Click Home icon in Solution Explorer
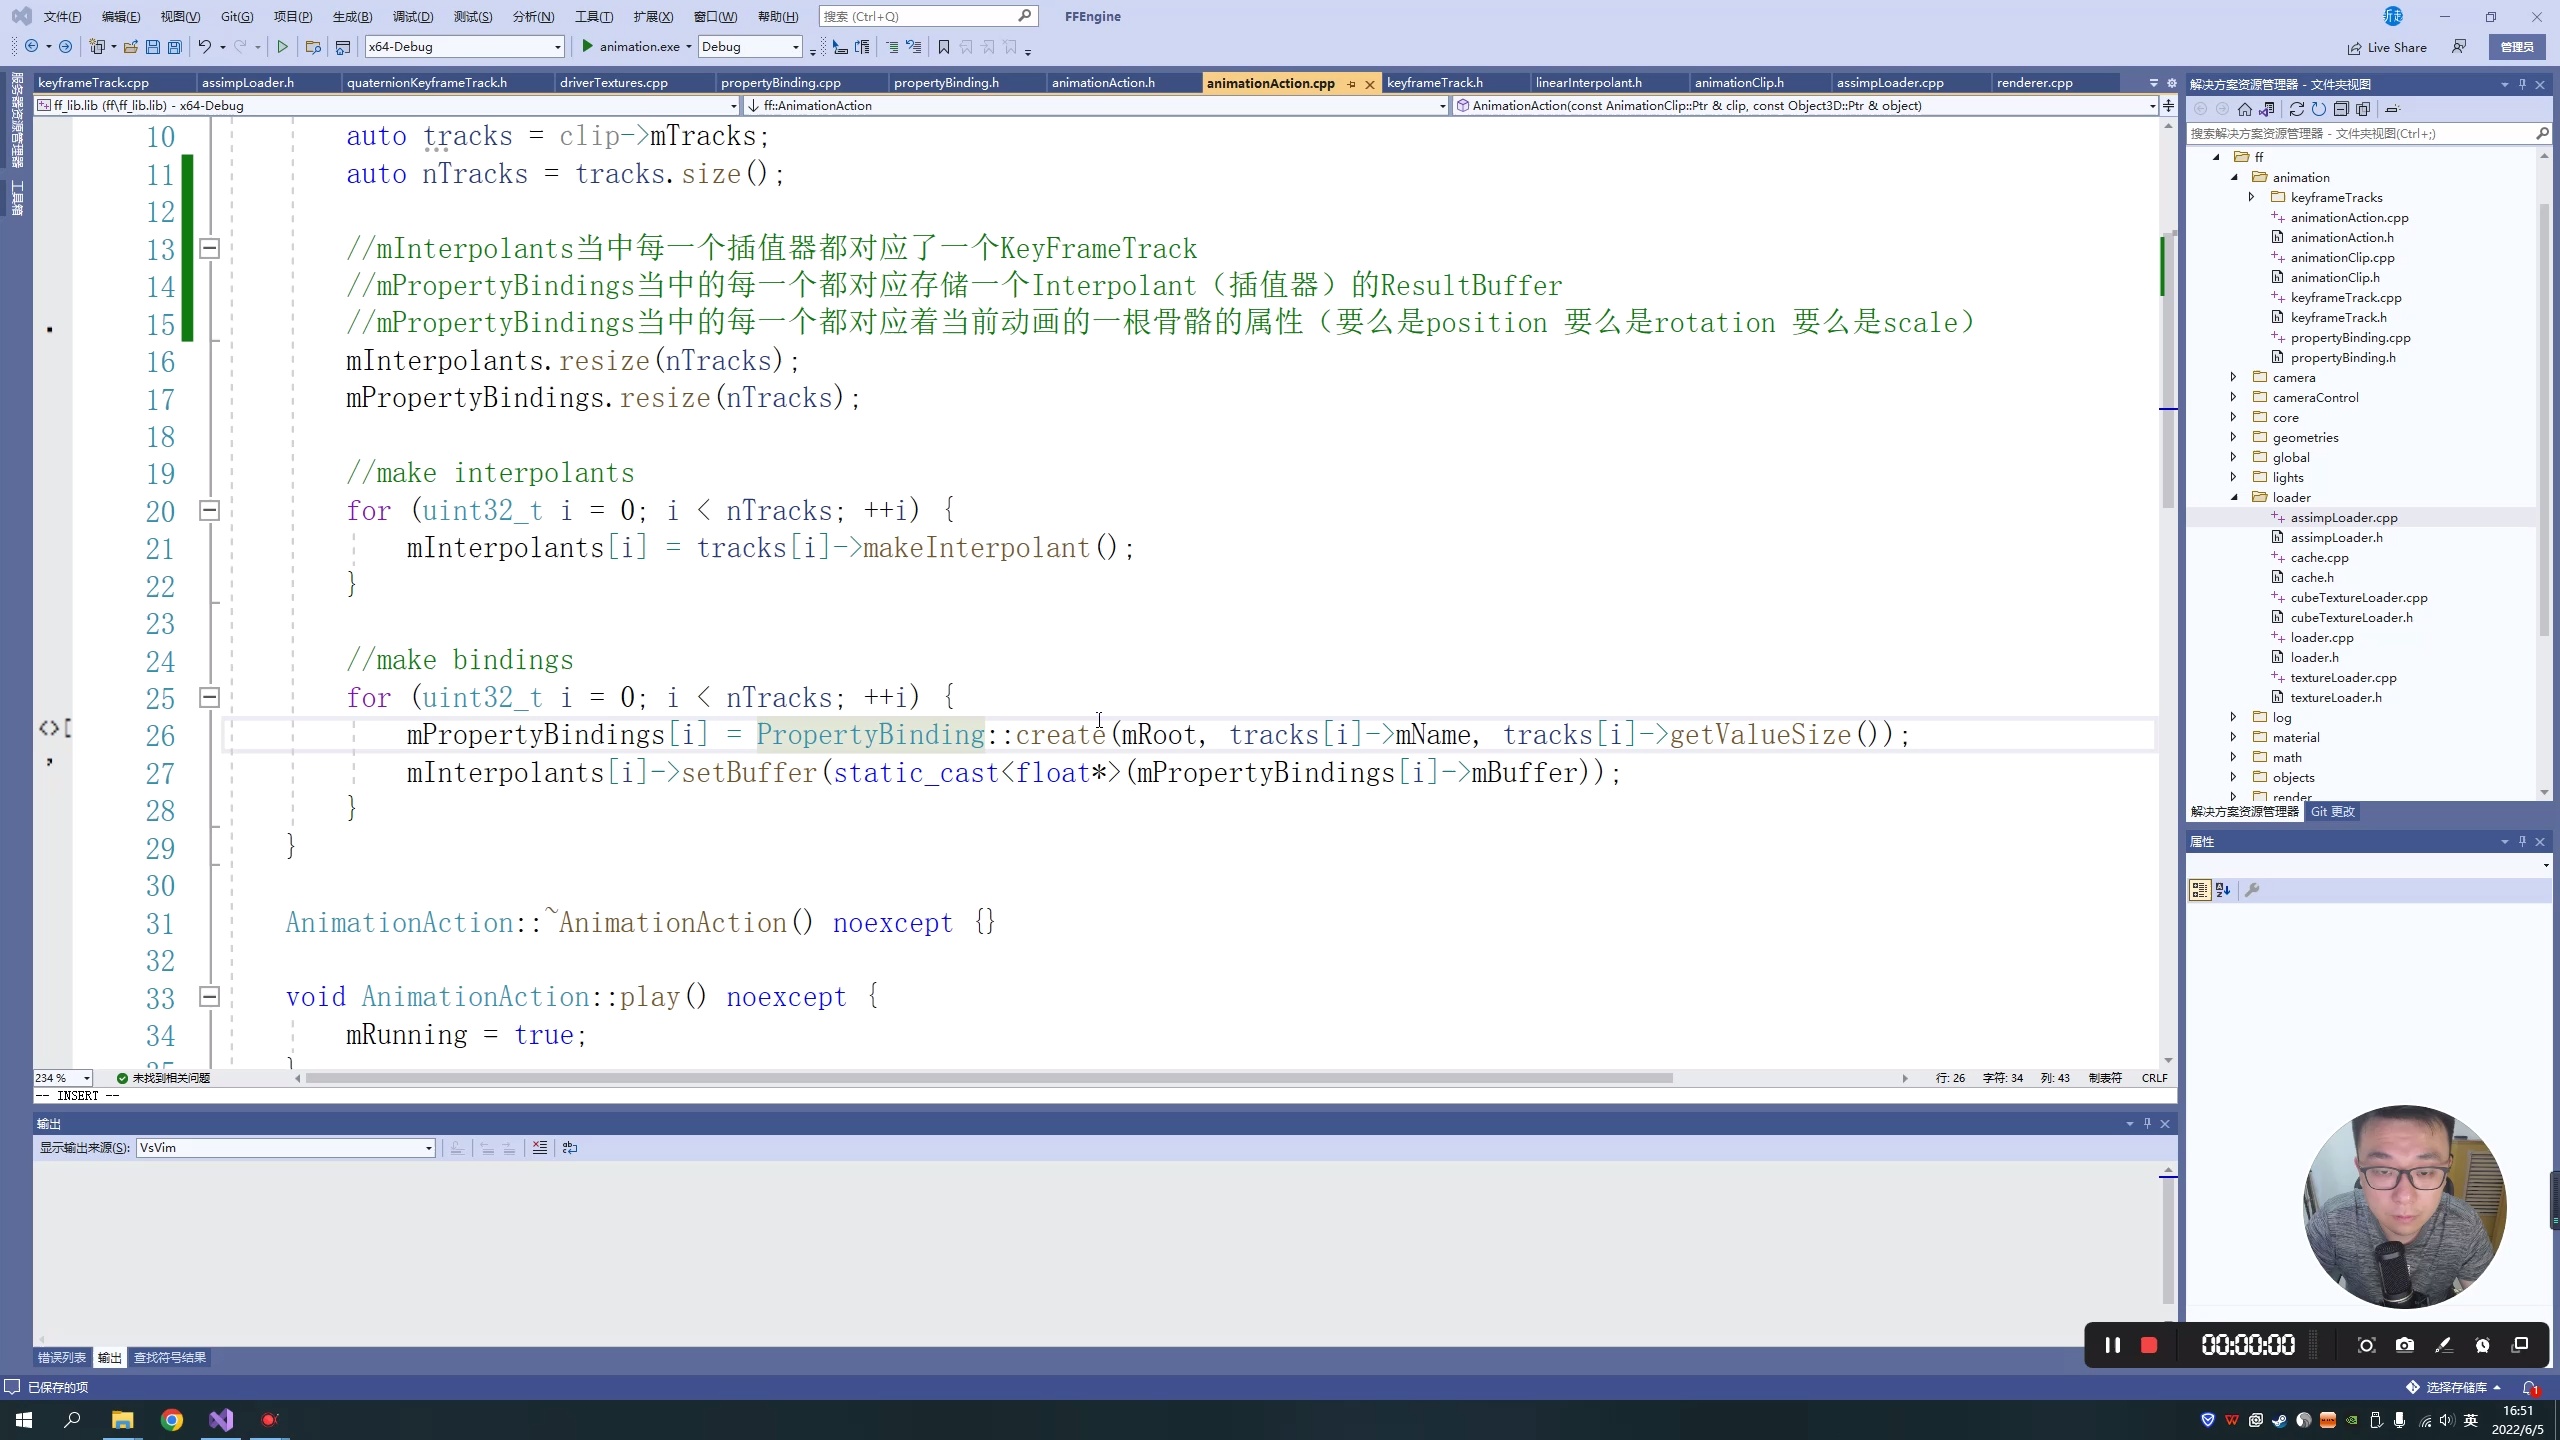2560x1440 pixels. 2245,109
